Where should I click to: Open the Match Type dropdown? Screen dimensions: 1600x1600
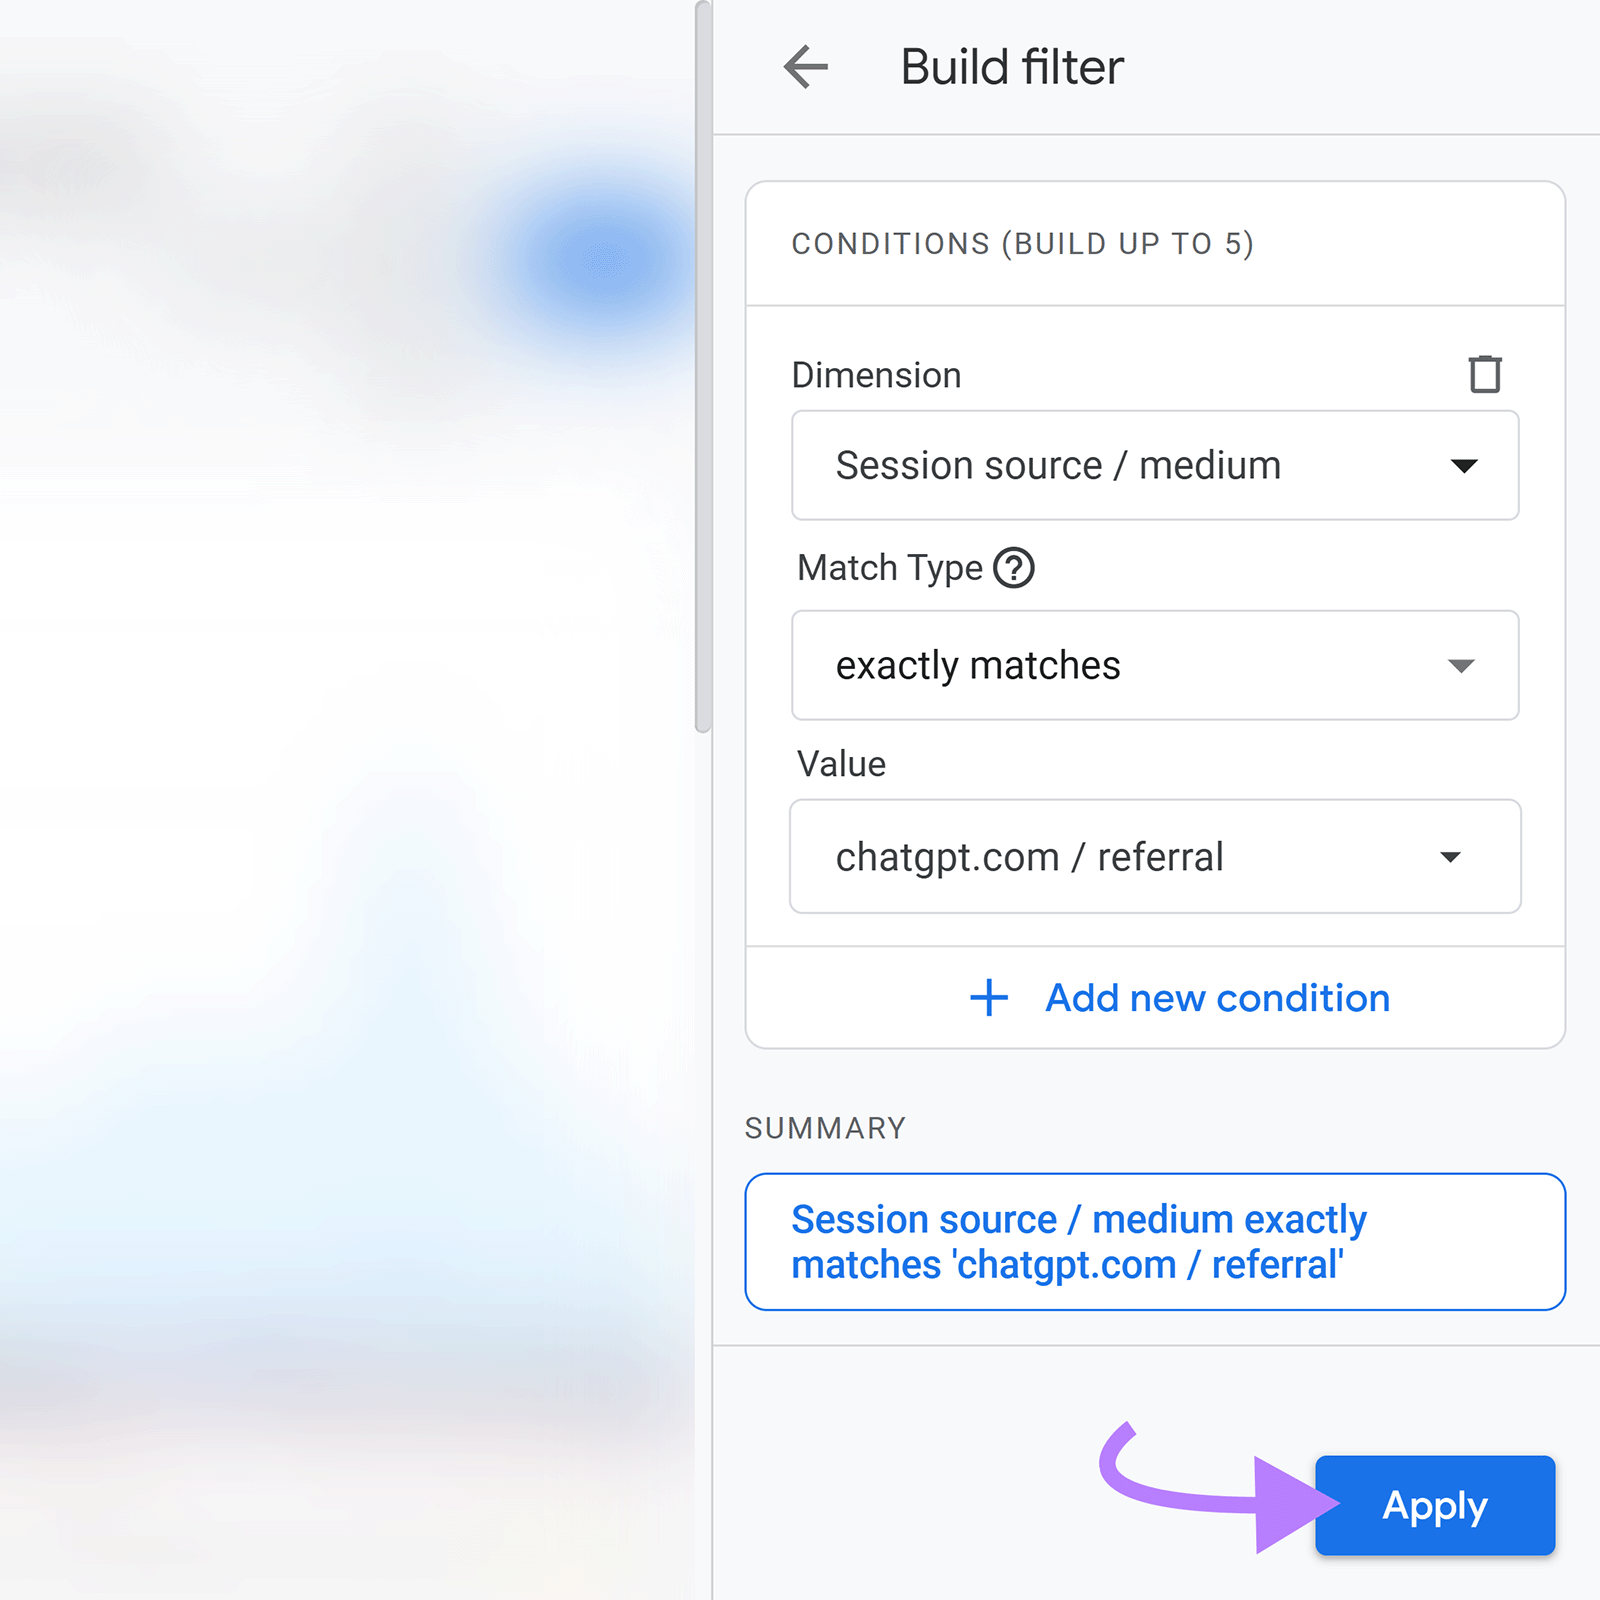click(x=1155, y=665)
